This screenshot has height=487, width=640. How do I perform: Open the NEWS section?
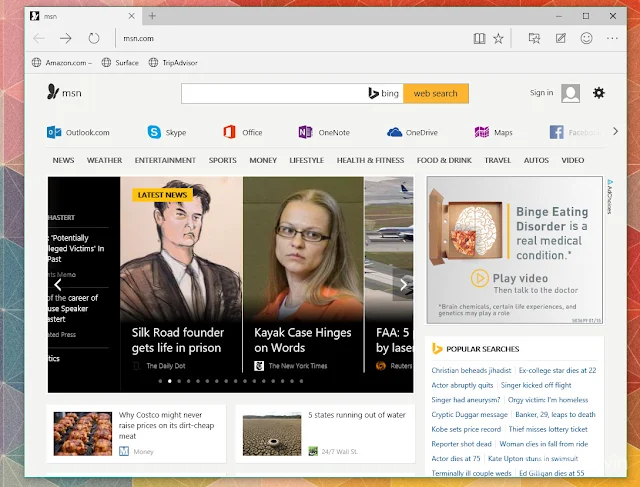(x=63, y=160)
